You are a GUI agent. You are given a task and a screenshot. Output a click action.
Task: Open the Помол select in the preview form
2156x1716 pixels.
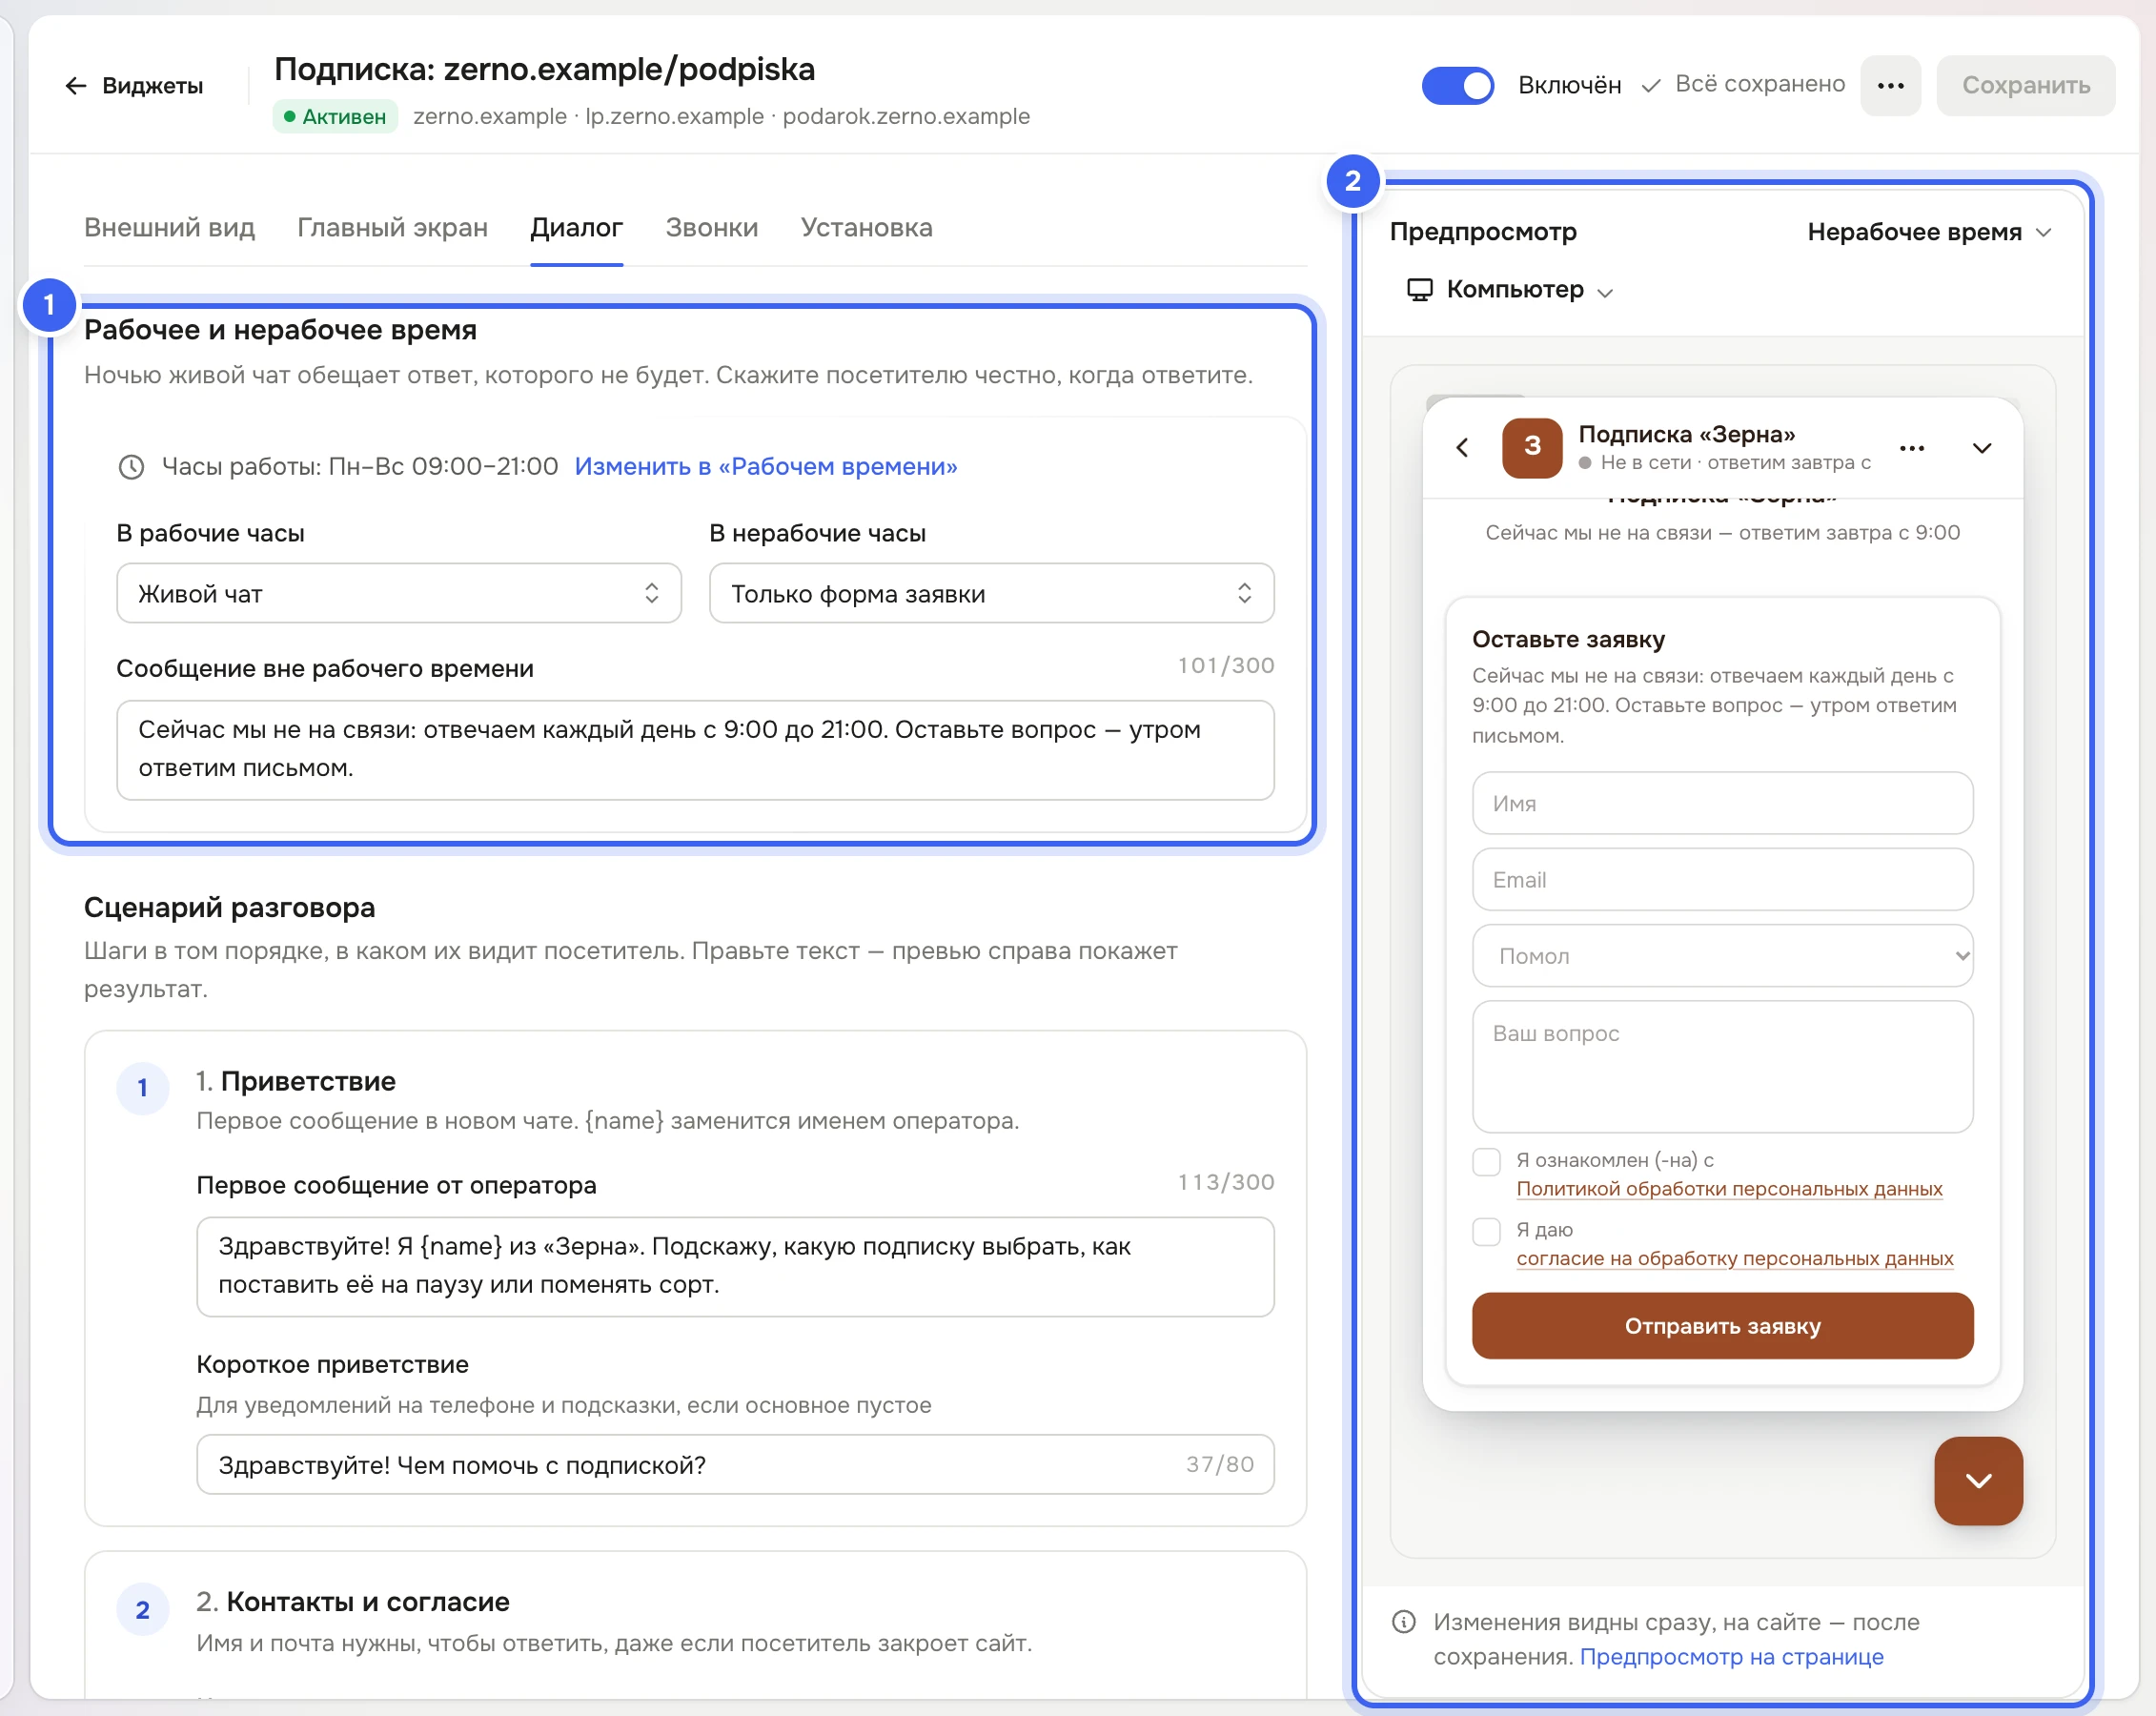coord(1722,956)
